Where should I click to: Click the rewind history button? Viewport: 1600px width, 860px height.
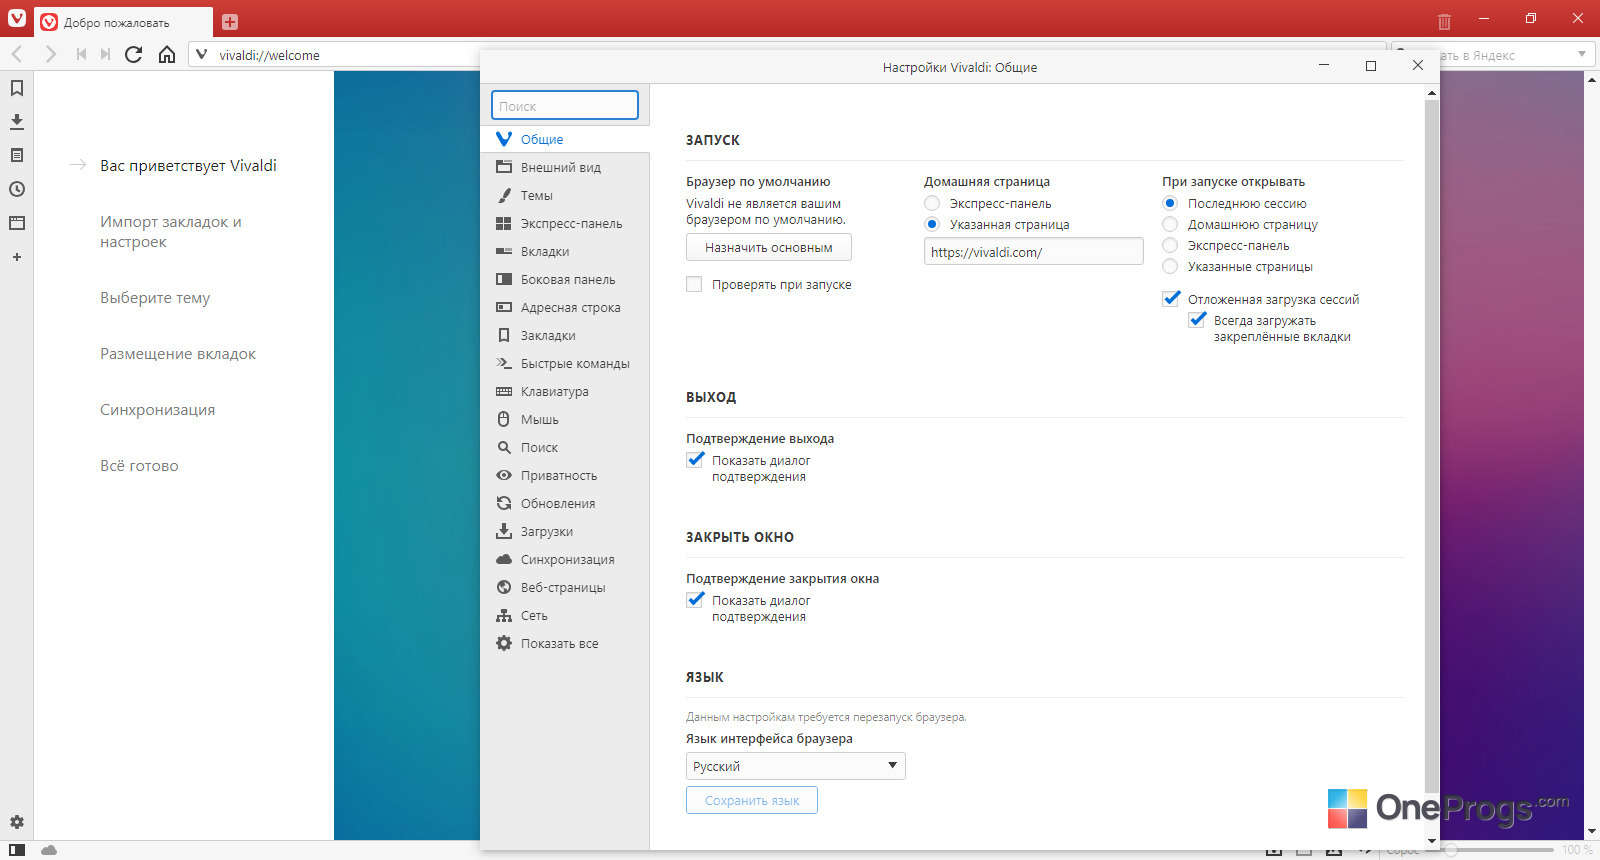tap(81, 54)
